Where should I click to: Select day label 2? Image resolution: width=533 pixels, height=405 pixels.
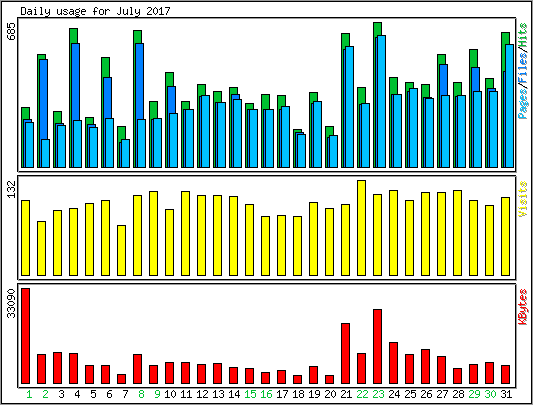[x=45, y=394]
